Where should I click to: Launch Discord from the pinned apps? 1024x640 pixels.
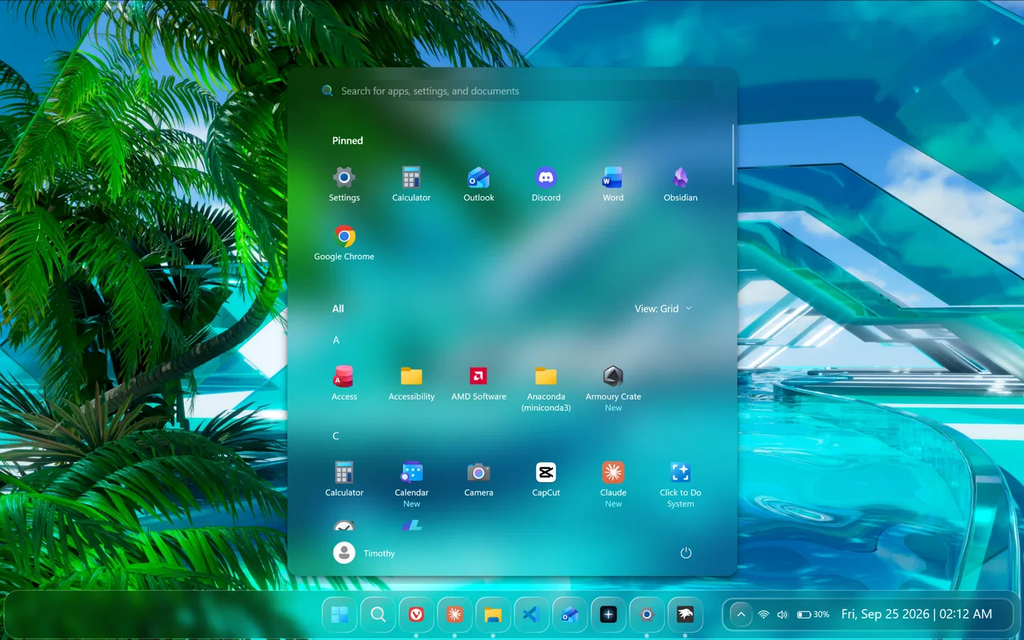pos(546,184)
